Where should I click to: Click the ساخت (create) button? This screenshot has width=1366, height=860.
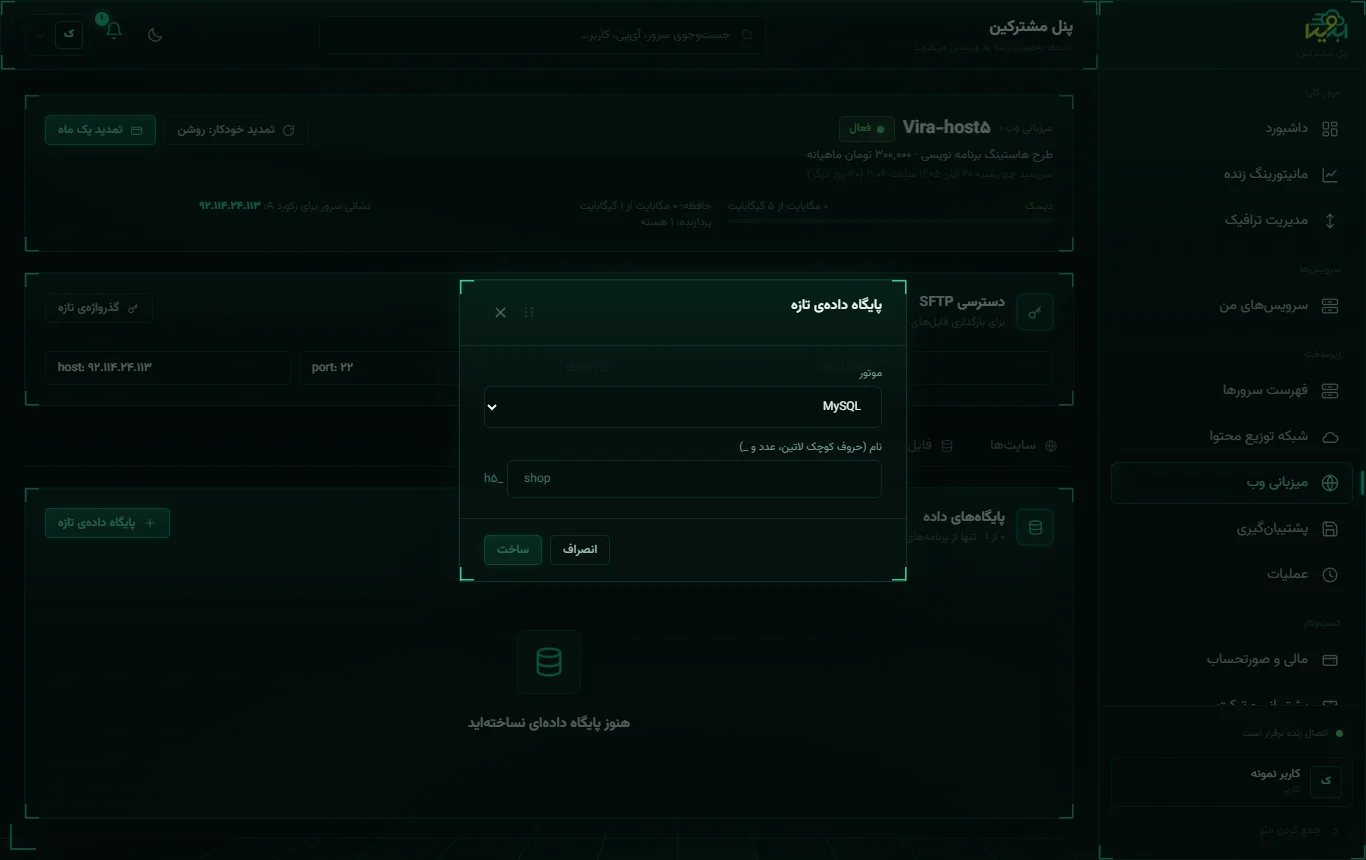point(513,550)
